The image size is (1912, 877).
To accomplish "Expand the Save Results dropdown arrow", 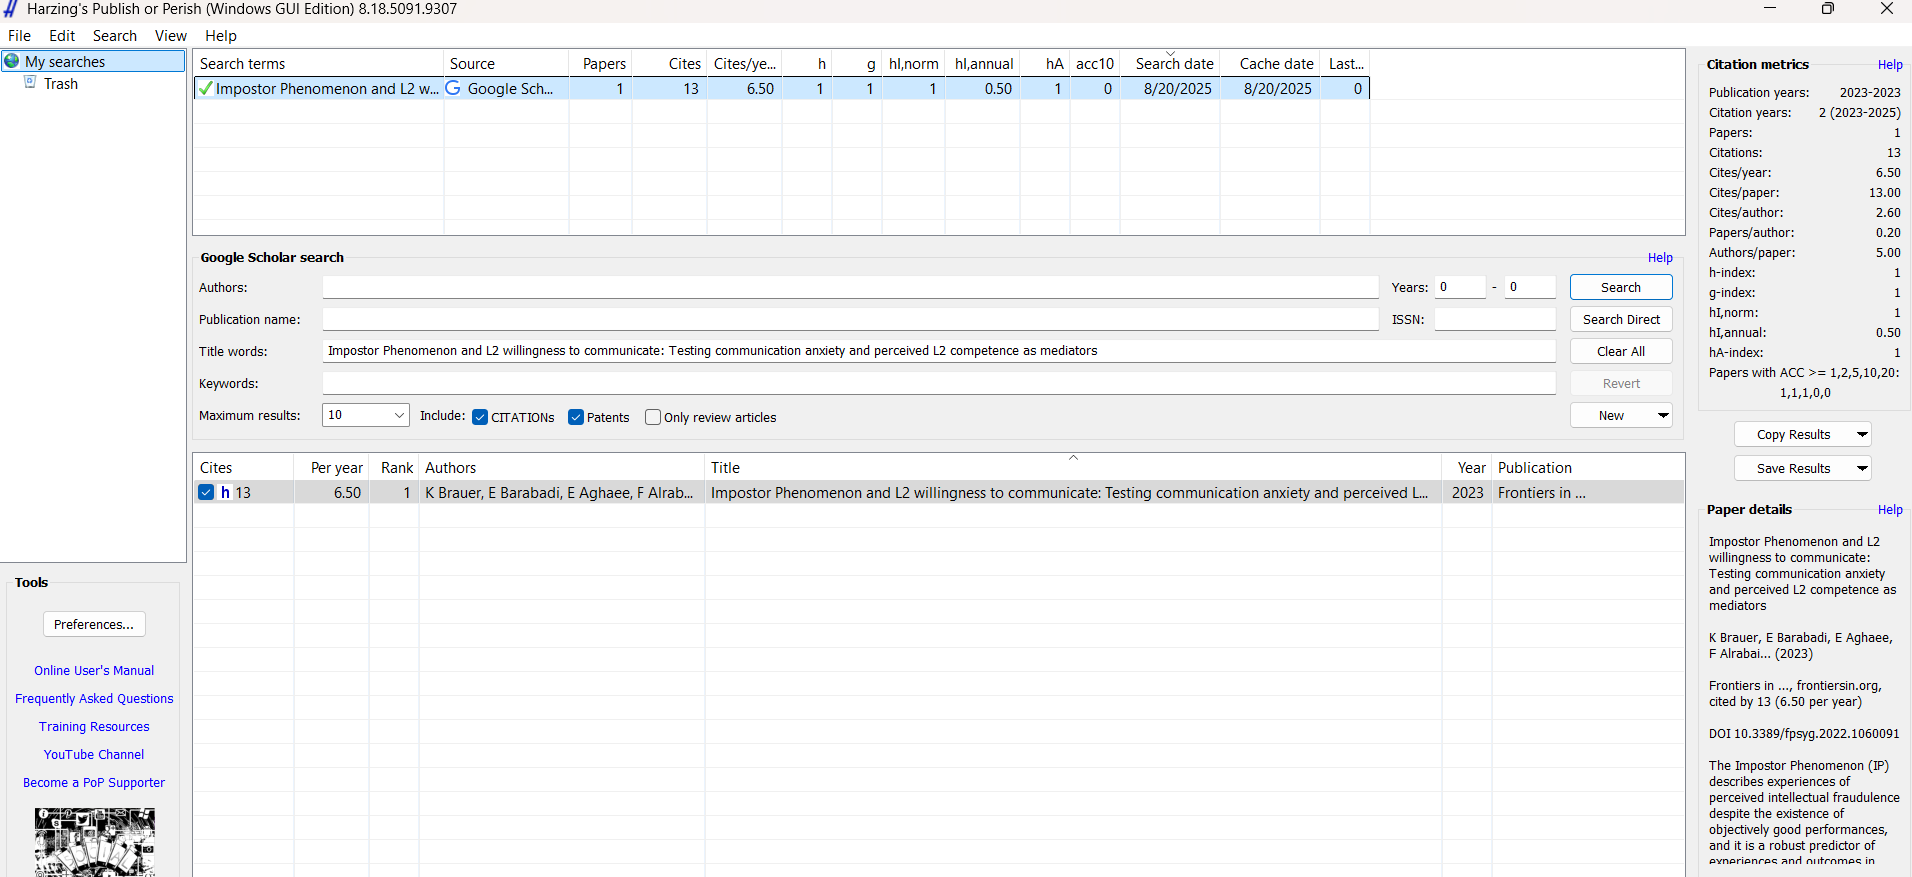I will (x=1862, y=468).
